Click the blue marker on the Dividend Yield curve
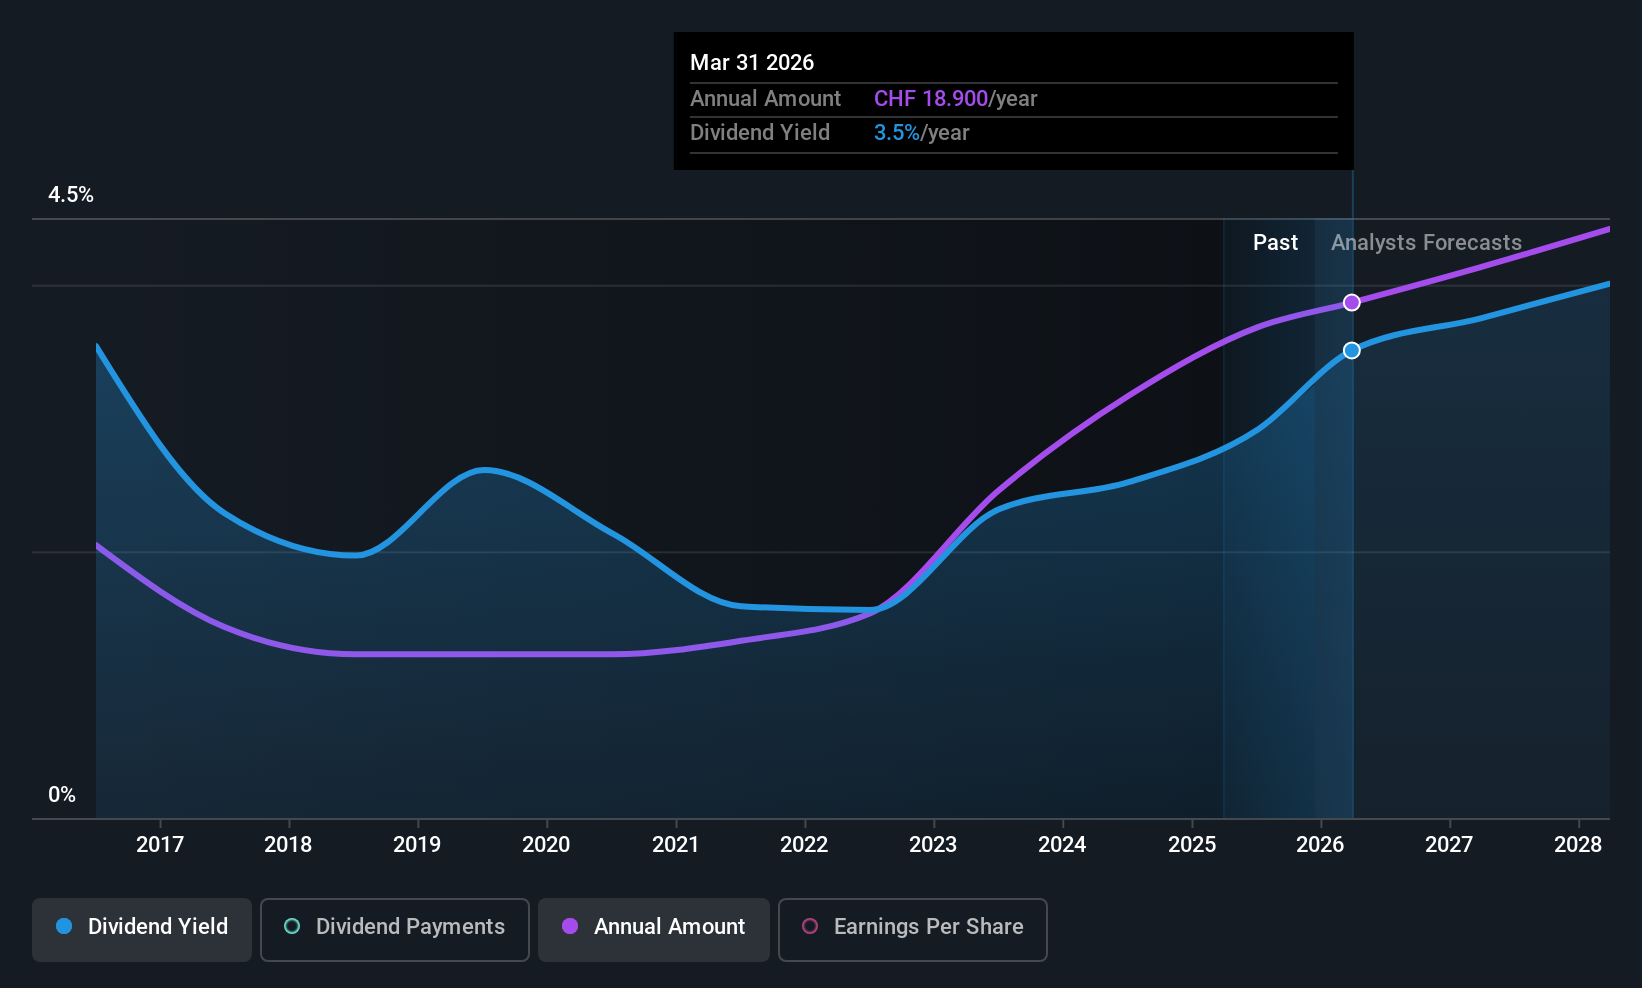1642x988 pixels. (x=1352, y=350)
